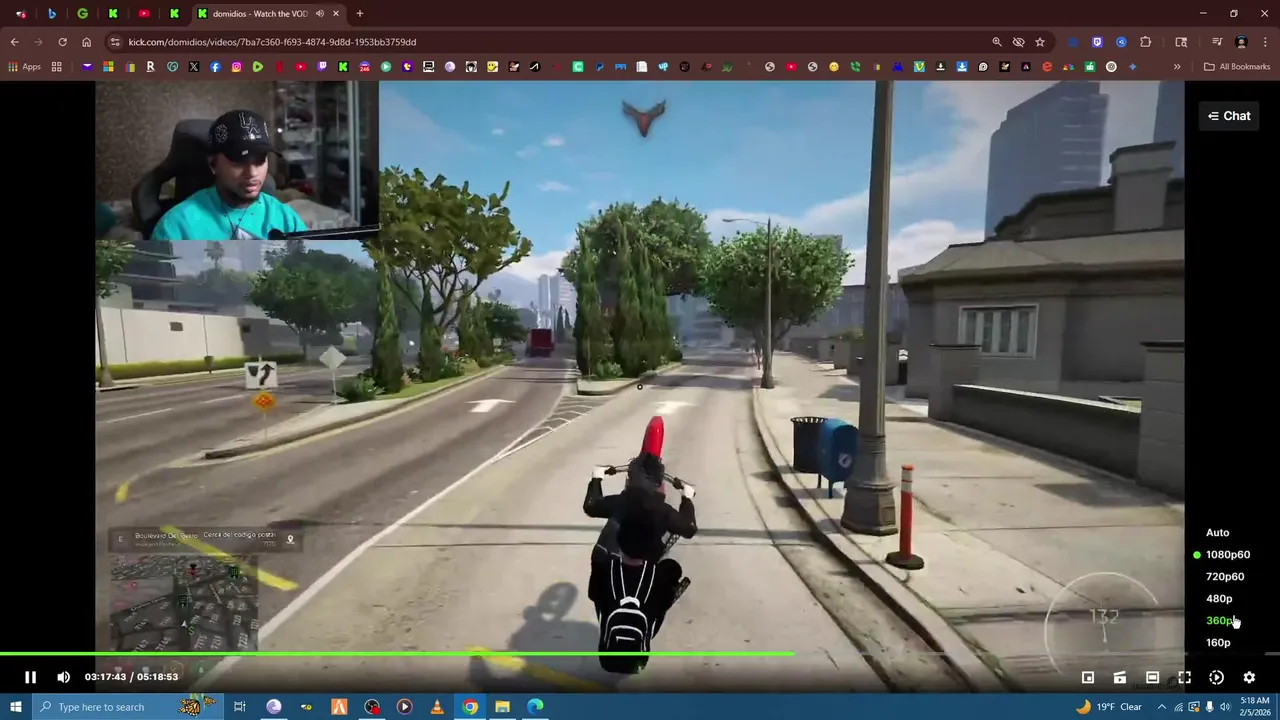Viewport: 1280px width, 720px height.
Task: View site information for kick.com
Action: pyautogui.click(x=115, y=42)
